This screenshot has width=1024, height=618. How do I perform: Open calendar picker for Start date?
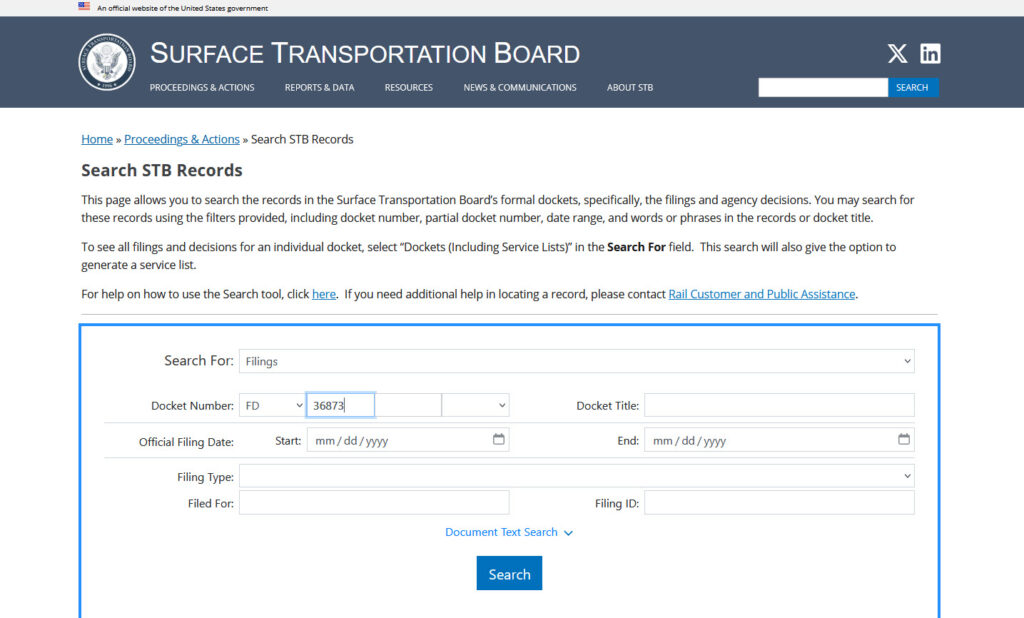(x=498, y=439)
